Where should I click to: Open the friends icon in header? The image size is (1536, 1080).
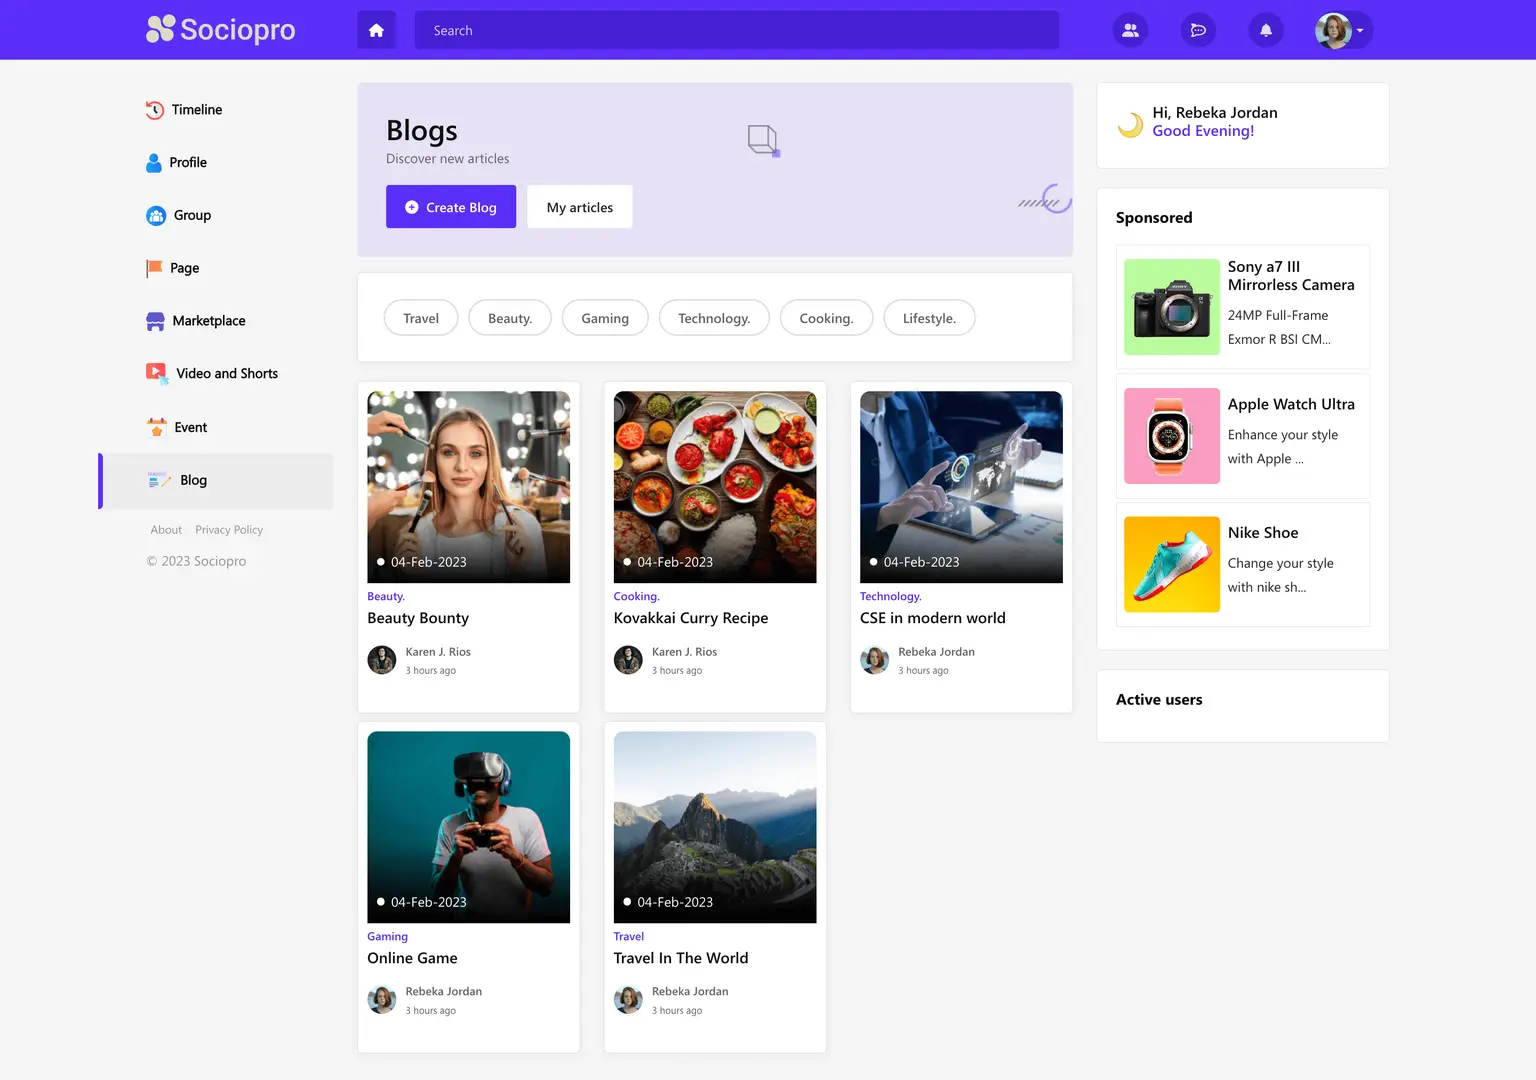1130,31
